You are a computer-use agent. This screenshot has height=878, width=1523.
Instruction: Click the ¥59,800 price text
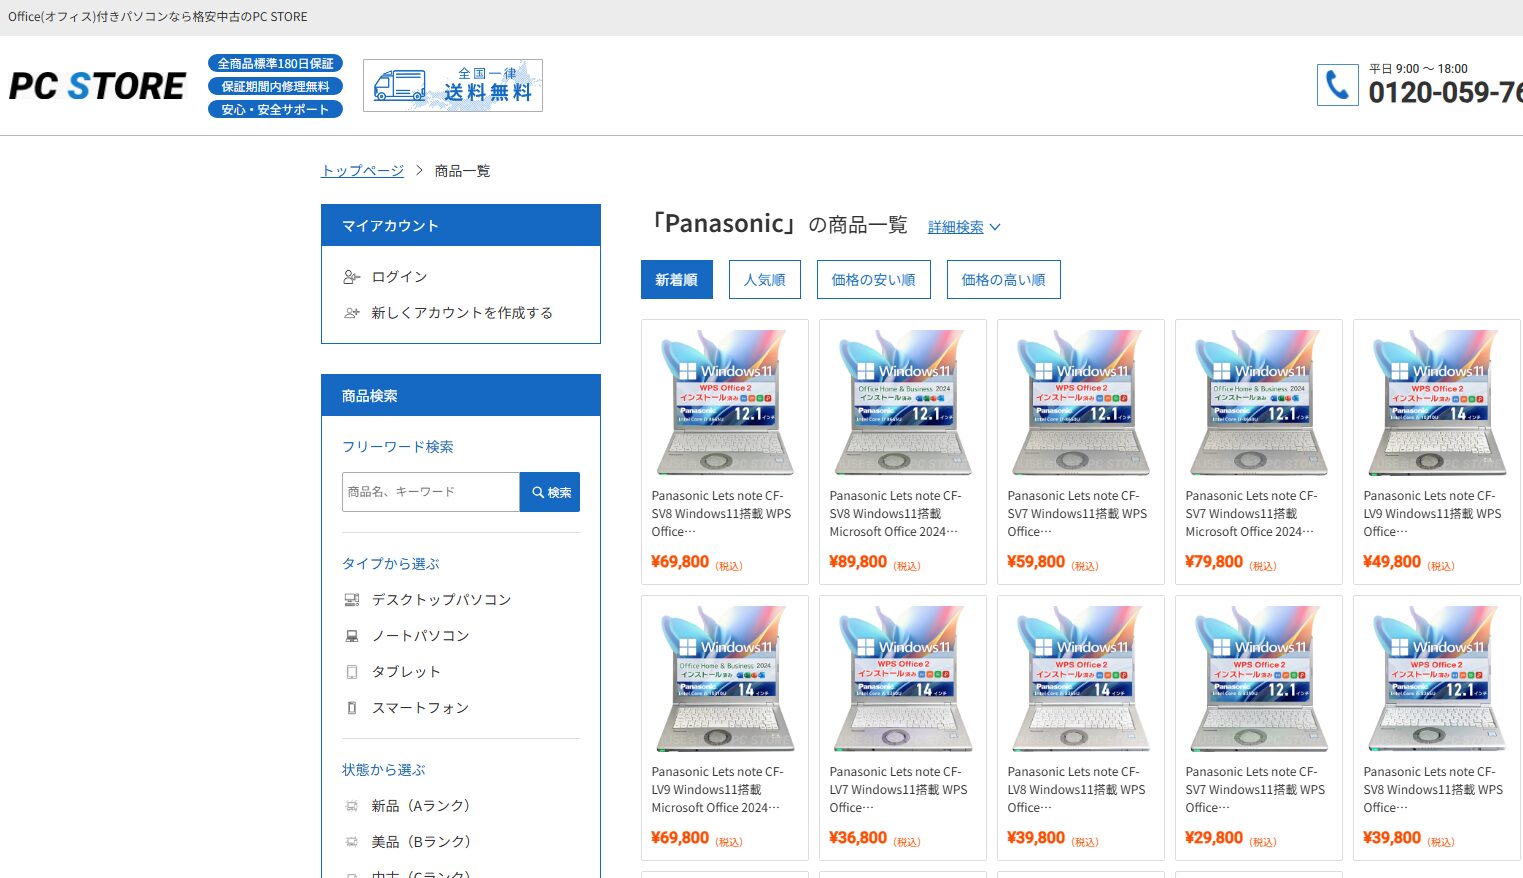1036,562
